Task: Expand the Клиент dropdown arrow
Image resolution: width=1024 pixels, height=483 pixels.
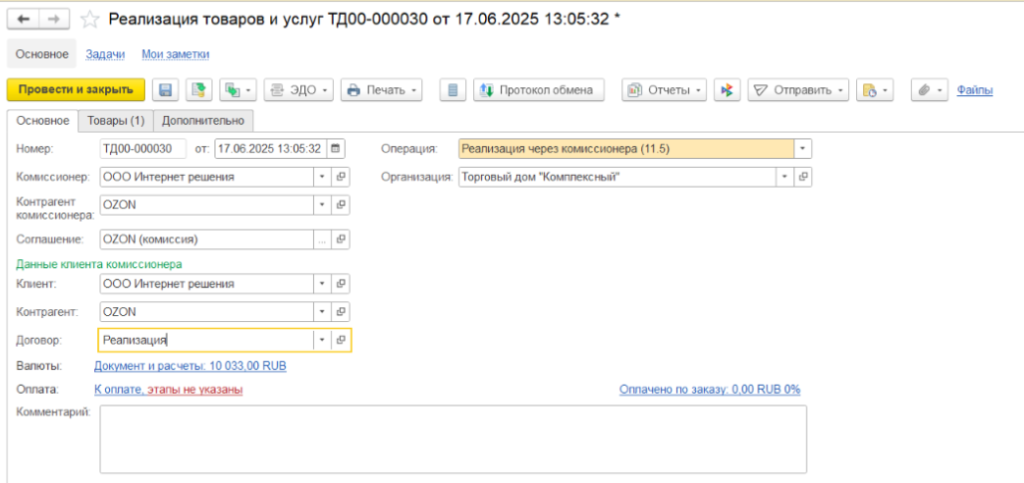Action: pyautogui.click(x=322, y=284)
